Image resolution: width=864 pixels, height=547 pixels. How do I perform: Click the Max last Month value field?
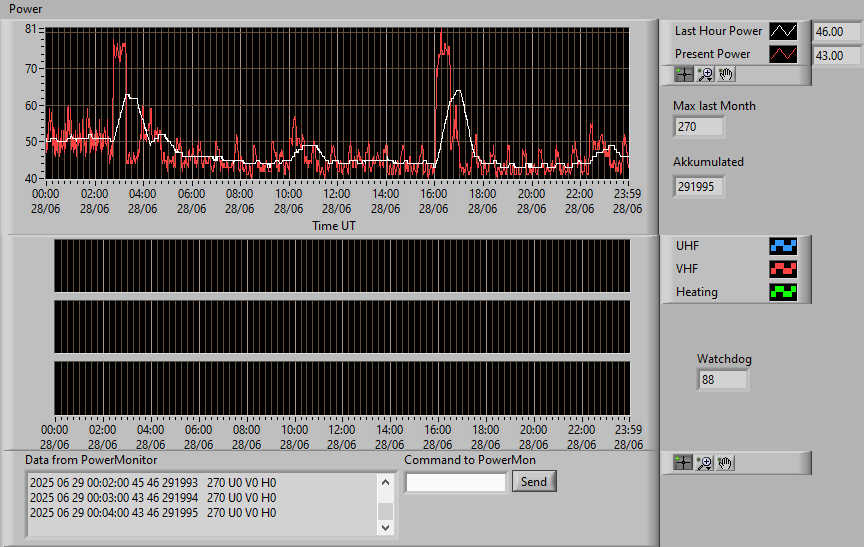(x=698, y=127)
